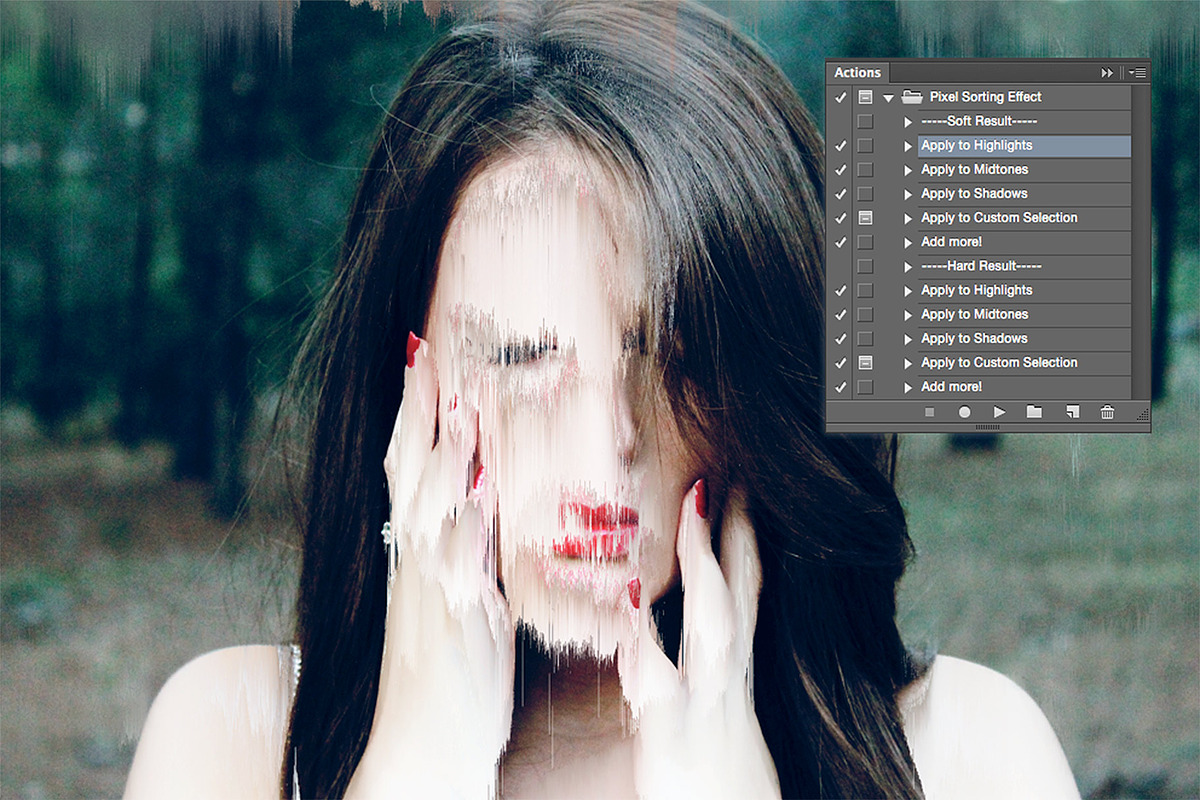Viewport: 1200px width, 800px height.
Task: Open the Actions panel flyout menu
Action: tap(1137, 72)
